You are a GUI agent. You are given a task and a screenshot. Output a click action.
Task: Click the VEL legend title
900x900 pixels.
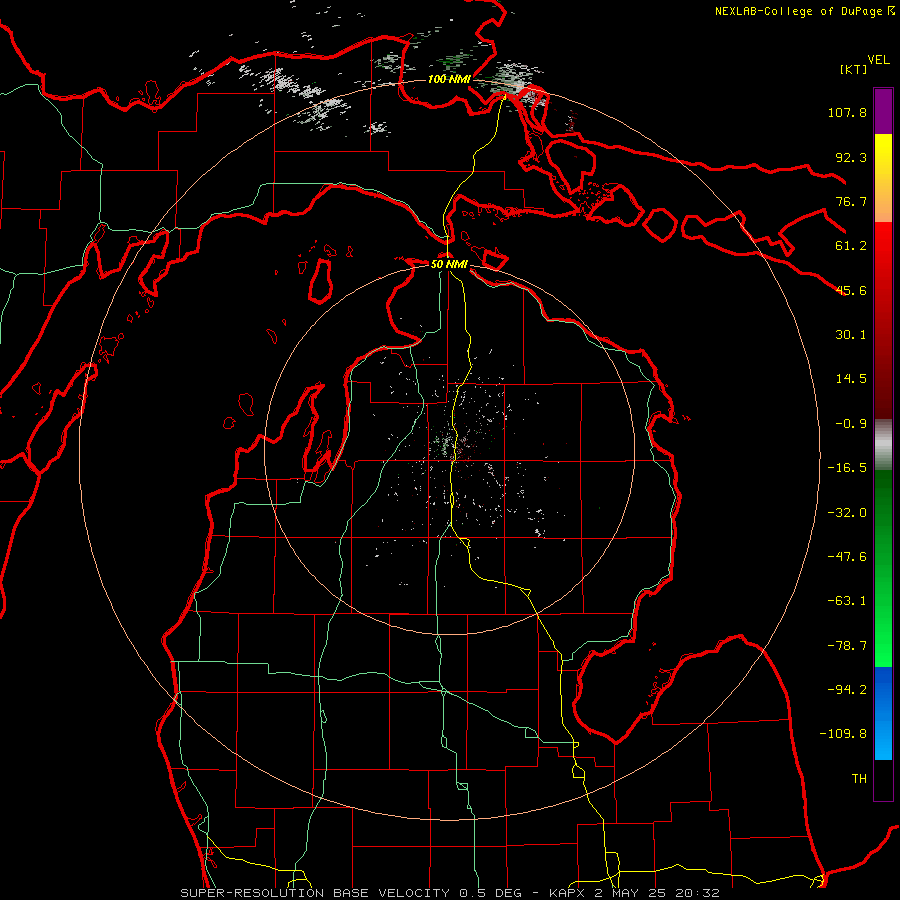[x=878, y=60]
